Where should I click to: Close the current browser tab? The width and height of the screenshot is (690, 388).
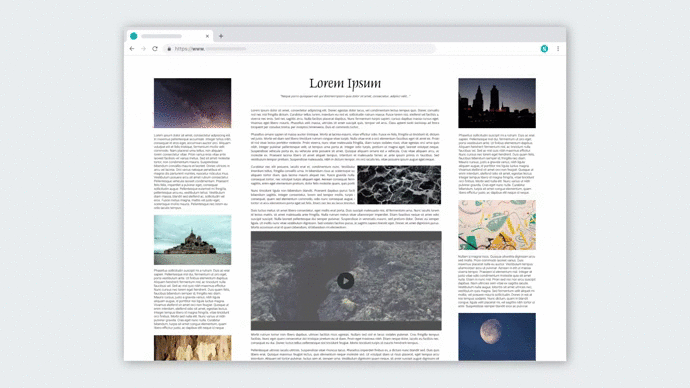[207, 36]
